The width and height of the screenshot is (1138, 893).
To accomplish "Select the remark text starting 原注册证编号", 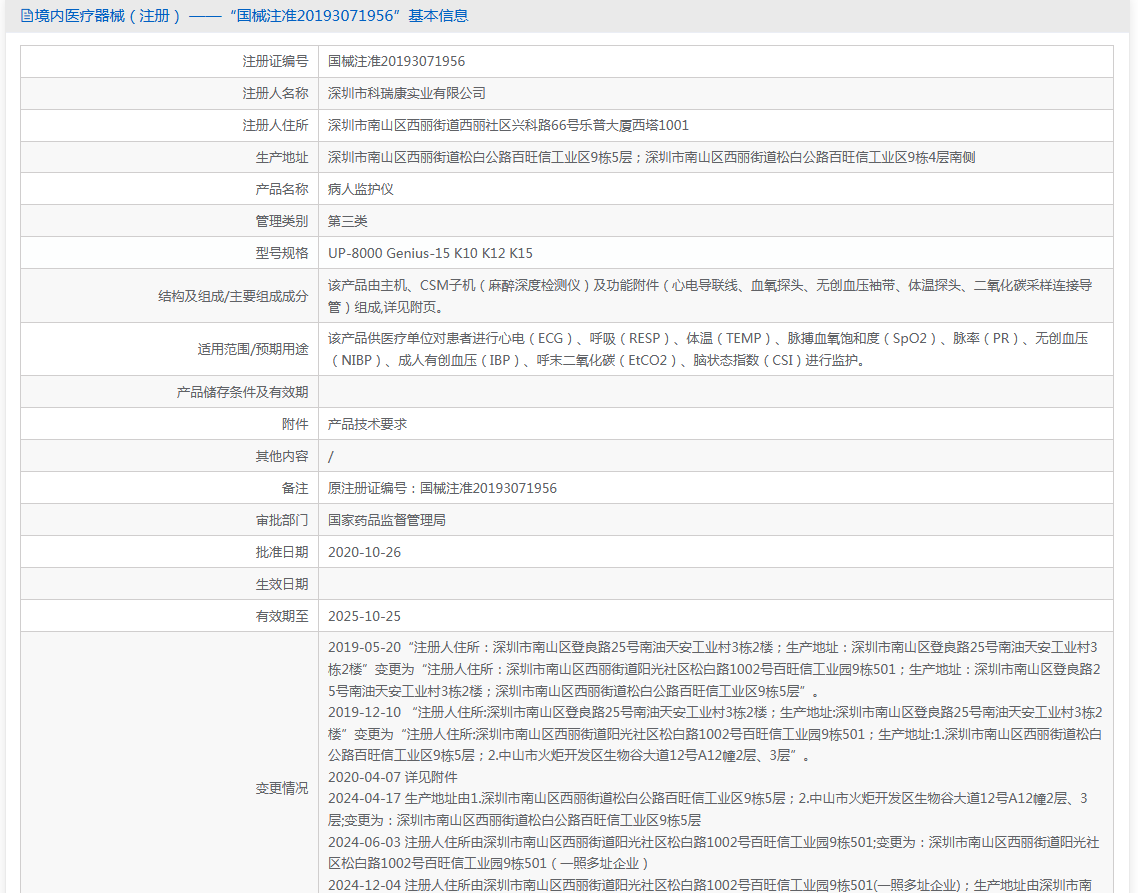I will point(442,489).
